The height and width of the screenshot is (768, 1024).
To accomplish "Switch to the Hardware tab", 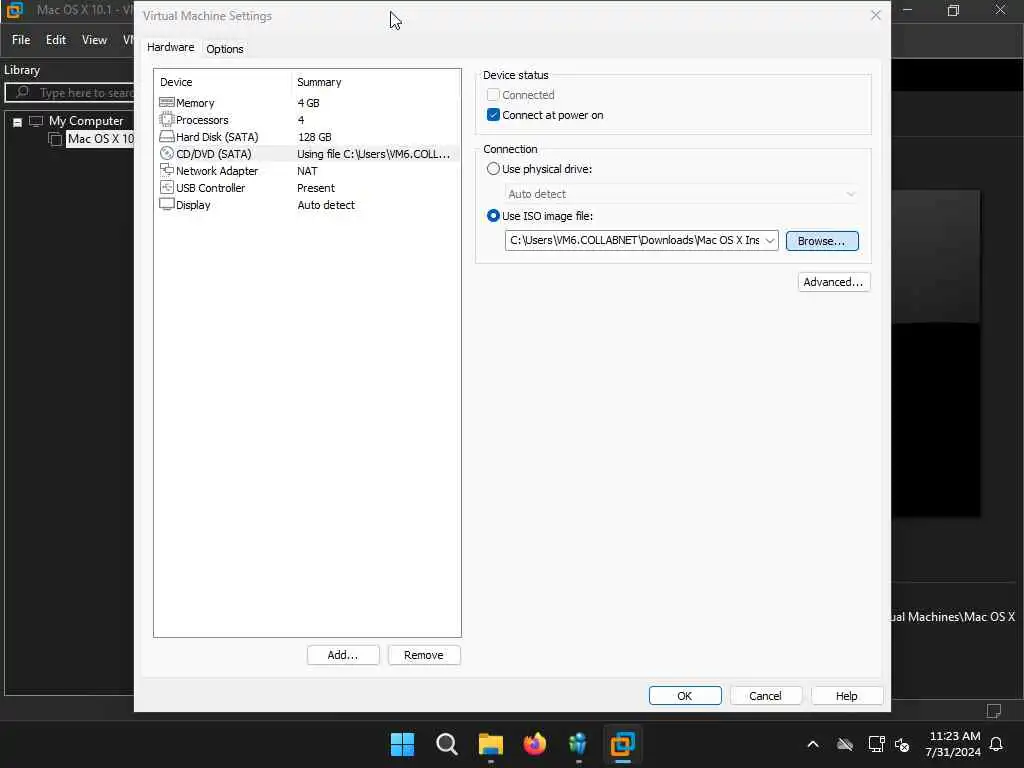I will (x=170, y=48).
